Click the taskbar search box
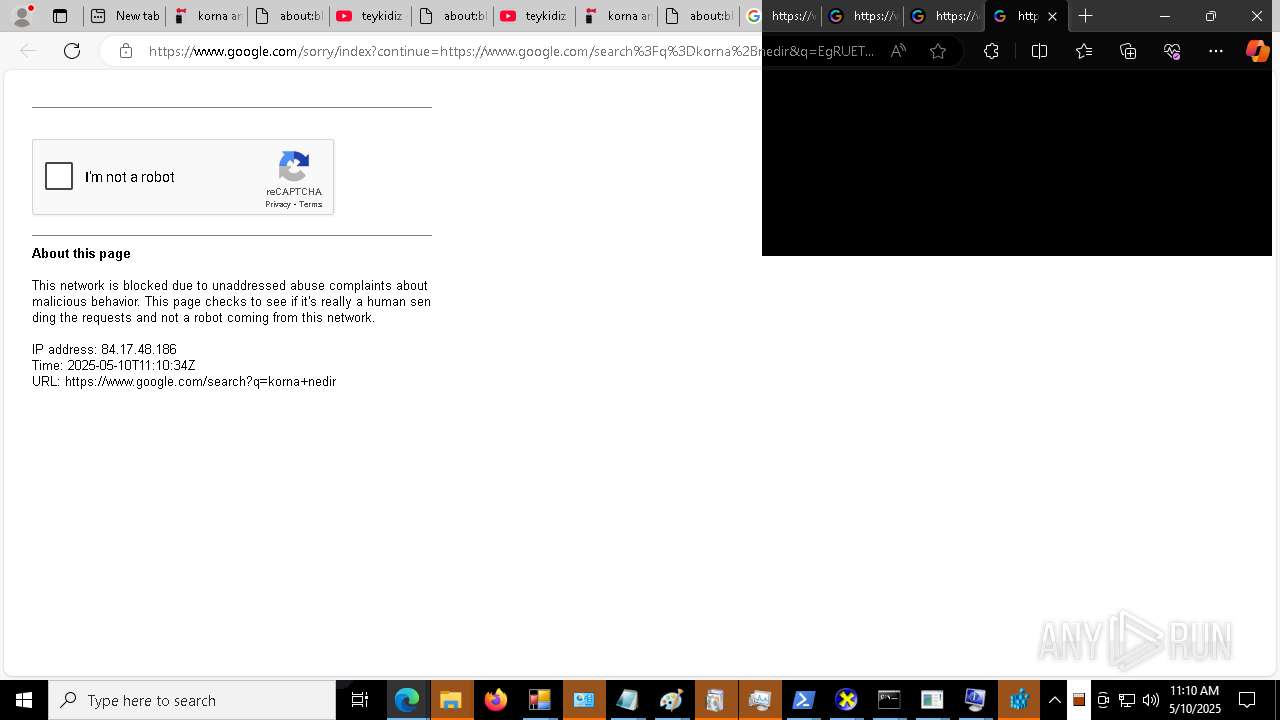The width and height of the screenshot is (1280, 720). point(192,700)
